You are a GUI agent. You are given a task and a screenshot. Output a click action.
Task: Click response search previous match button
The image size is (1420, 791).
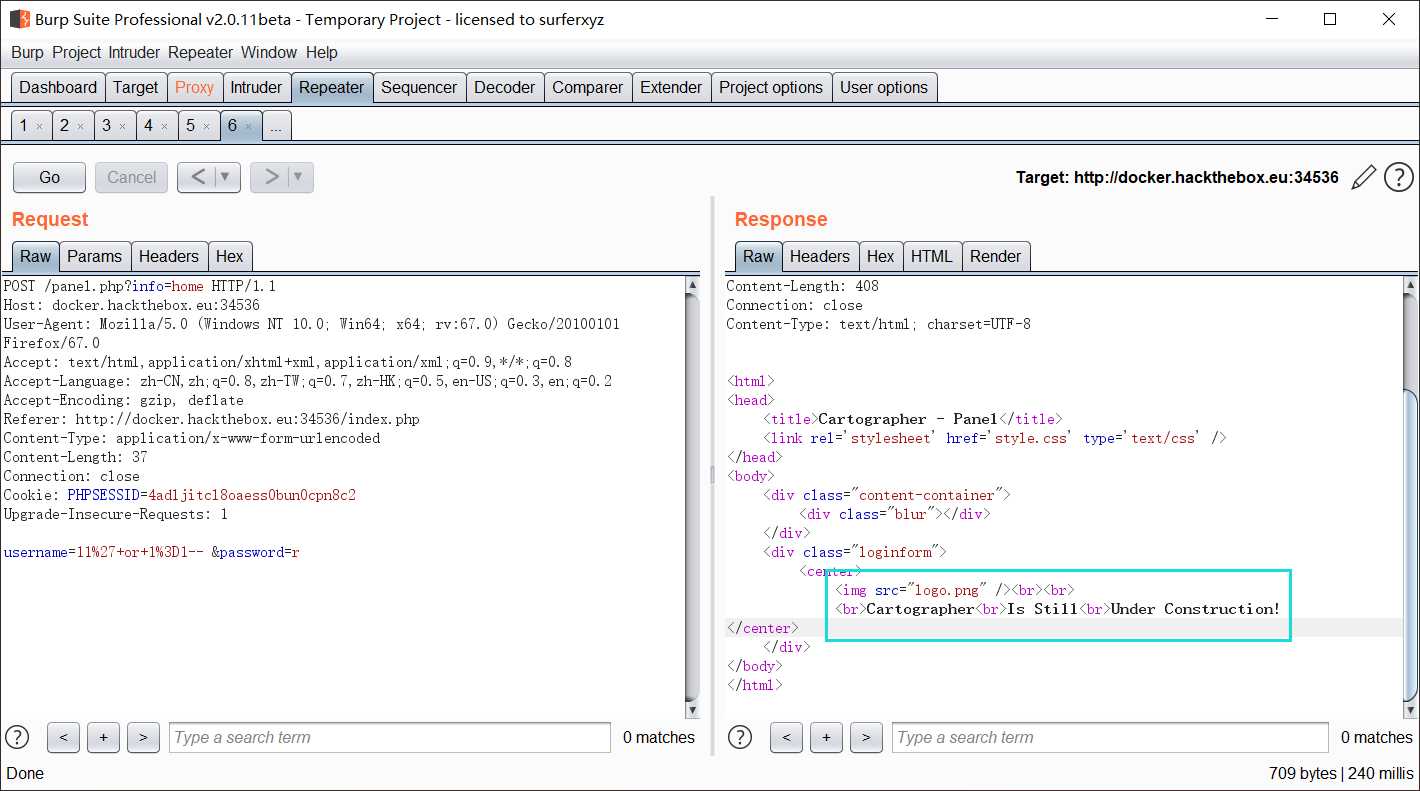point(786,737)
